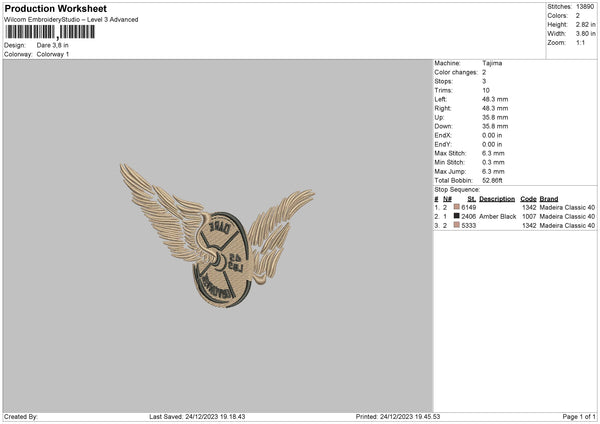Screen dimensions: 600x424
Task: Click the Machine value Tajima
Action: [x=492, y=63]
